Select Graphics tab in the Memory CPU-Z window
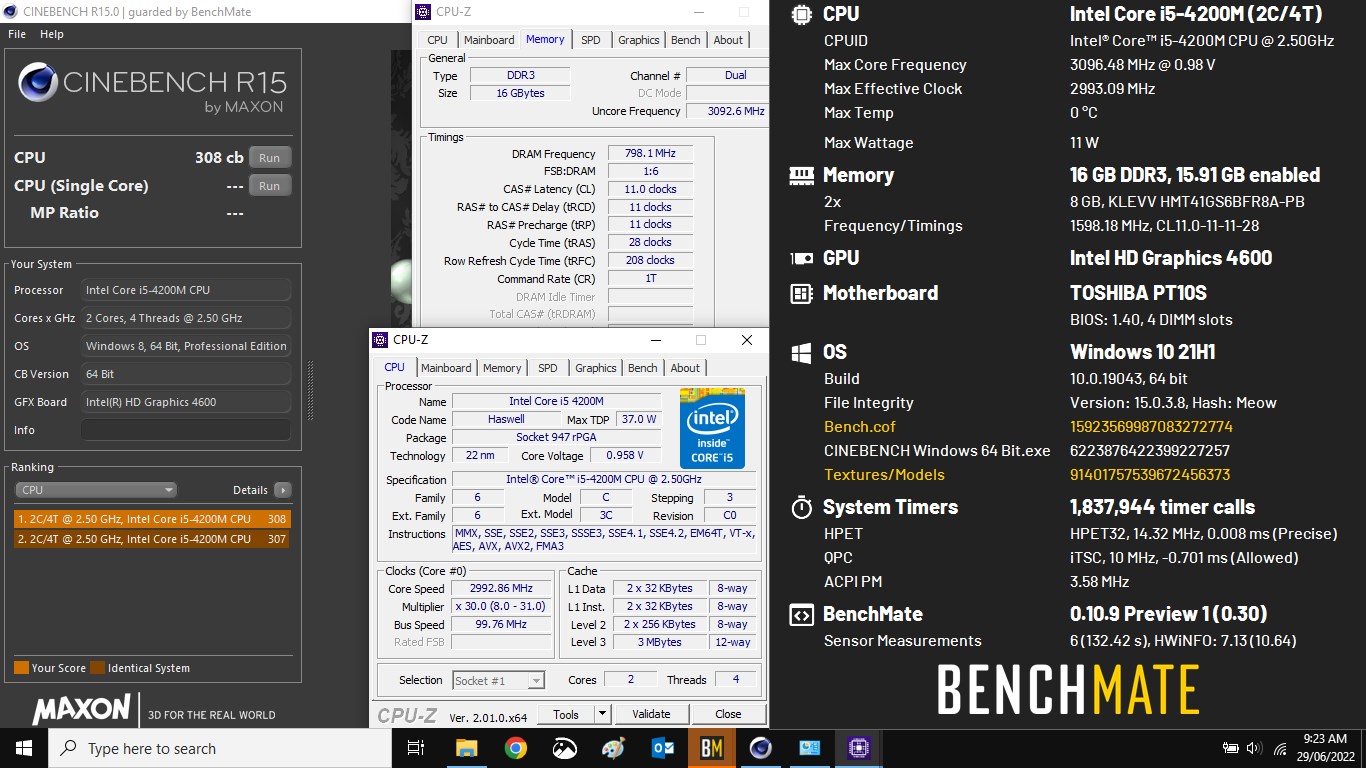This screenshot has width=1366, height=768. click(x=639, y=40)
